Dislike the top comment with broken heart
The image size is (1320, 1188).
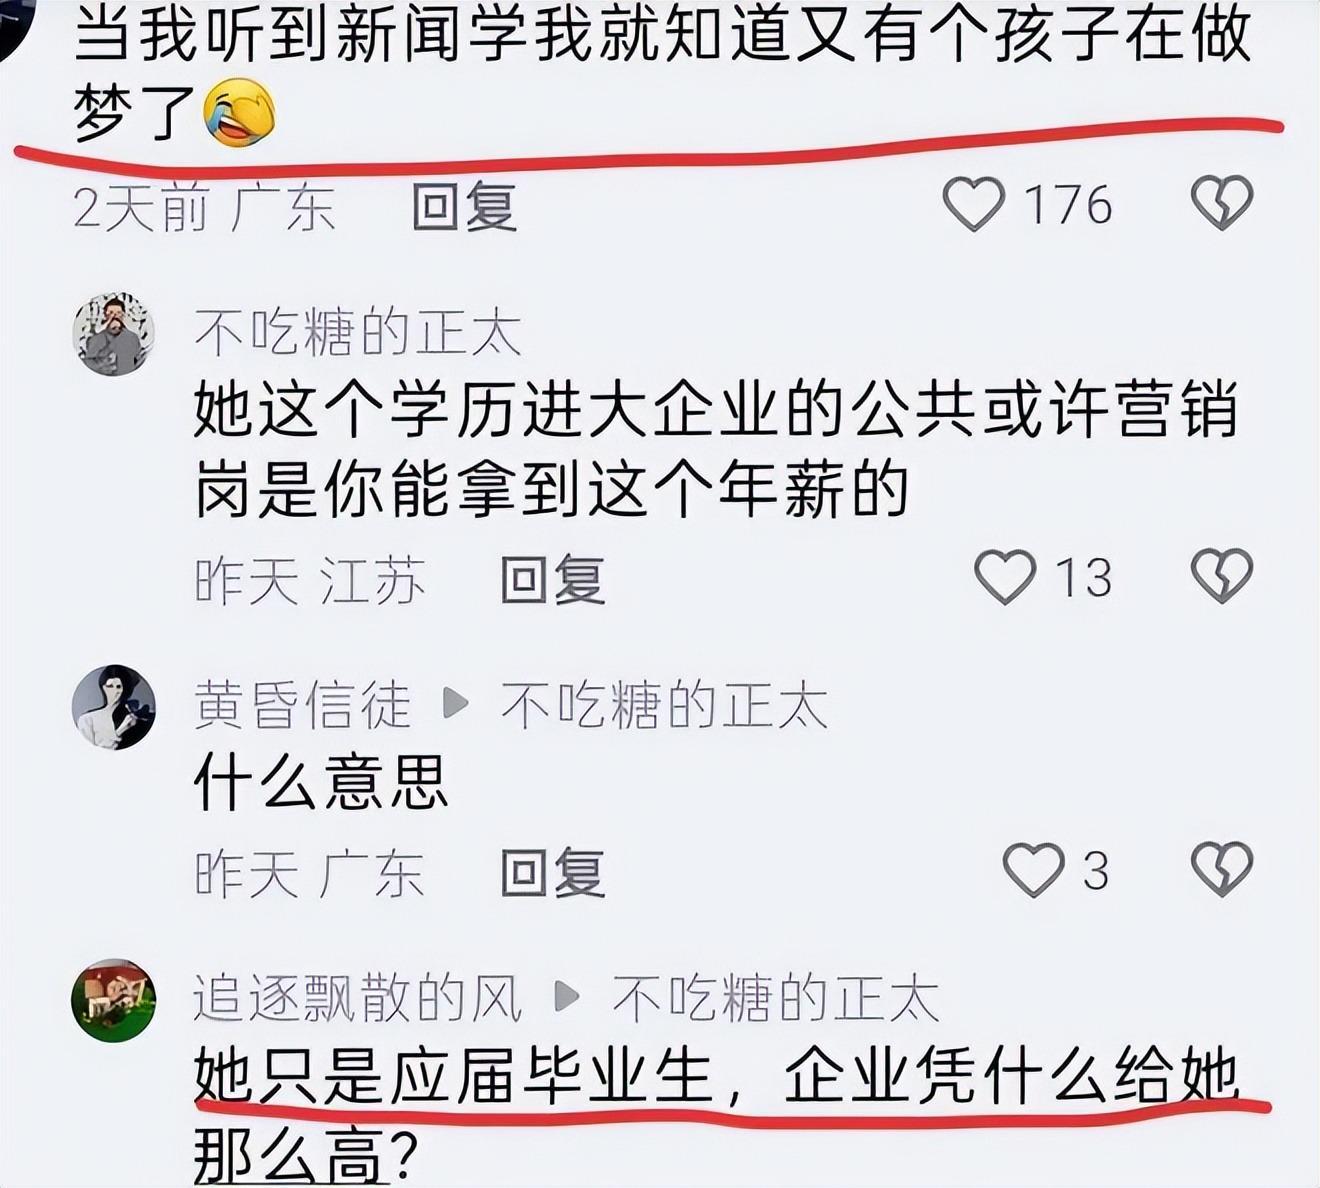coord(1222,203)
